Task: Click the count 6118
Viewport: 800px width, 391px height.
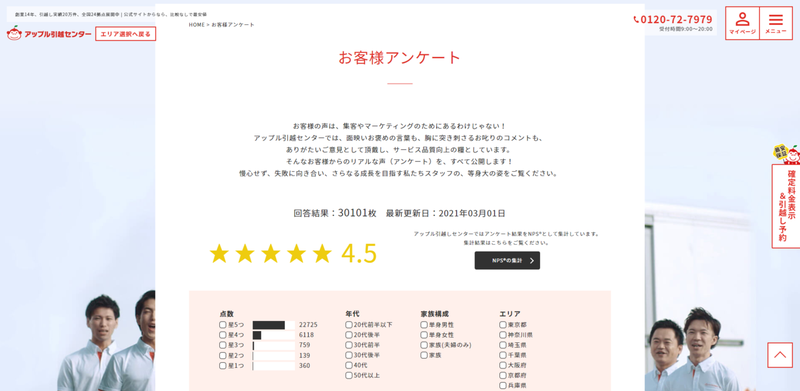Action: (x=306, y=335)
